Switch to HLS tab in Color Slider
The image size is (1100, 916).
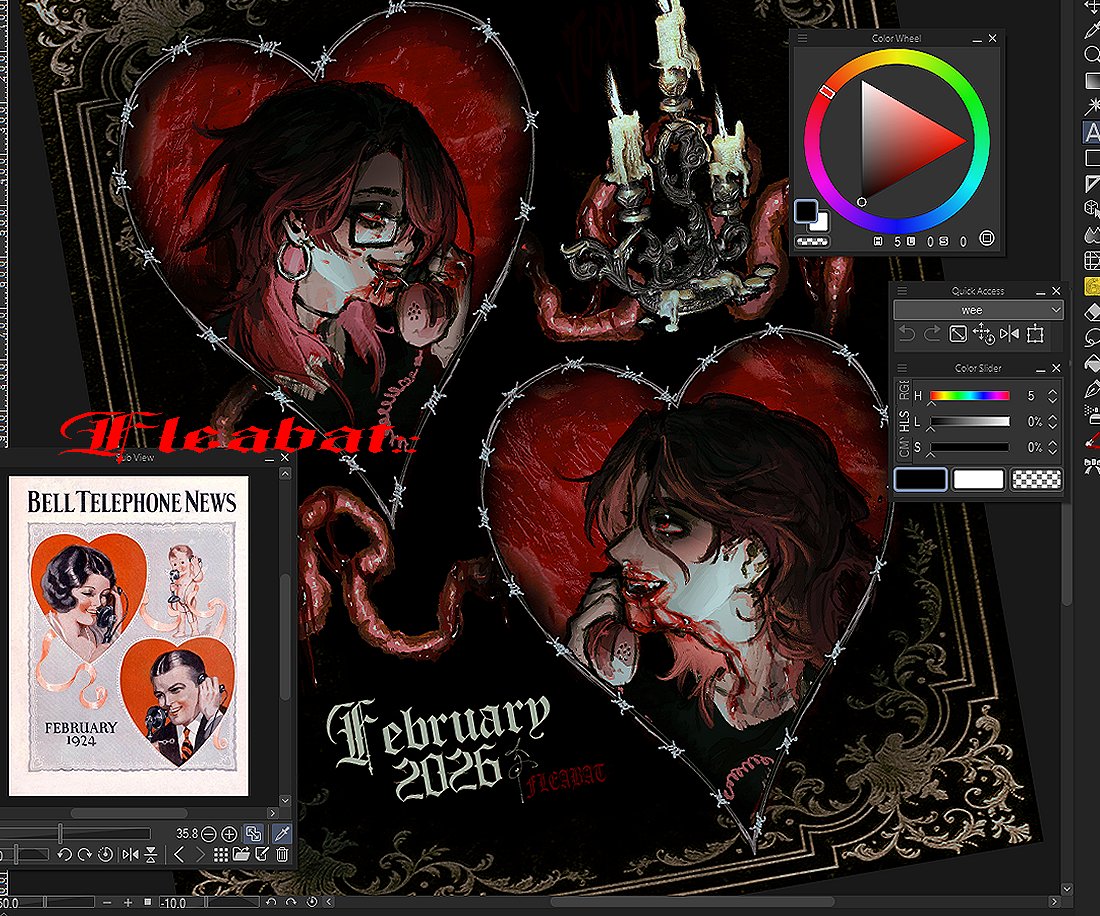point(904,420)
